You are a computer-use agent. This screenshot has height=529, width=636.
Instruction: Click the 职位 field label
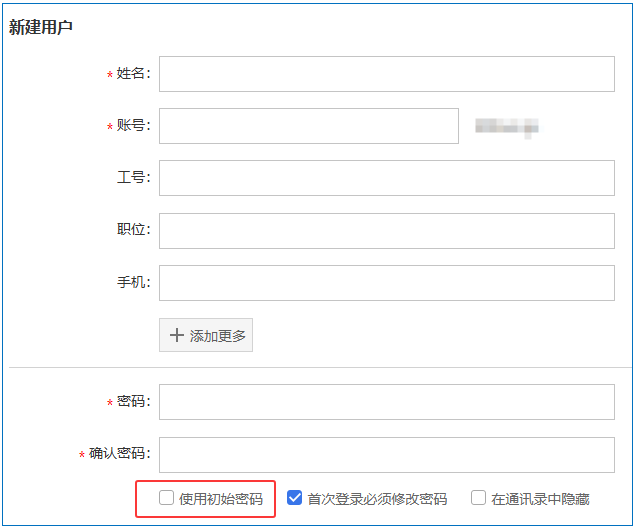[x=132, y=230]
